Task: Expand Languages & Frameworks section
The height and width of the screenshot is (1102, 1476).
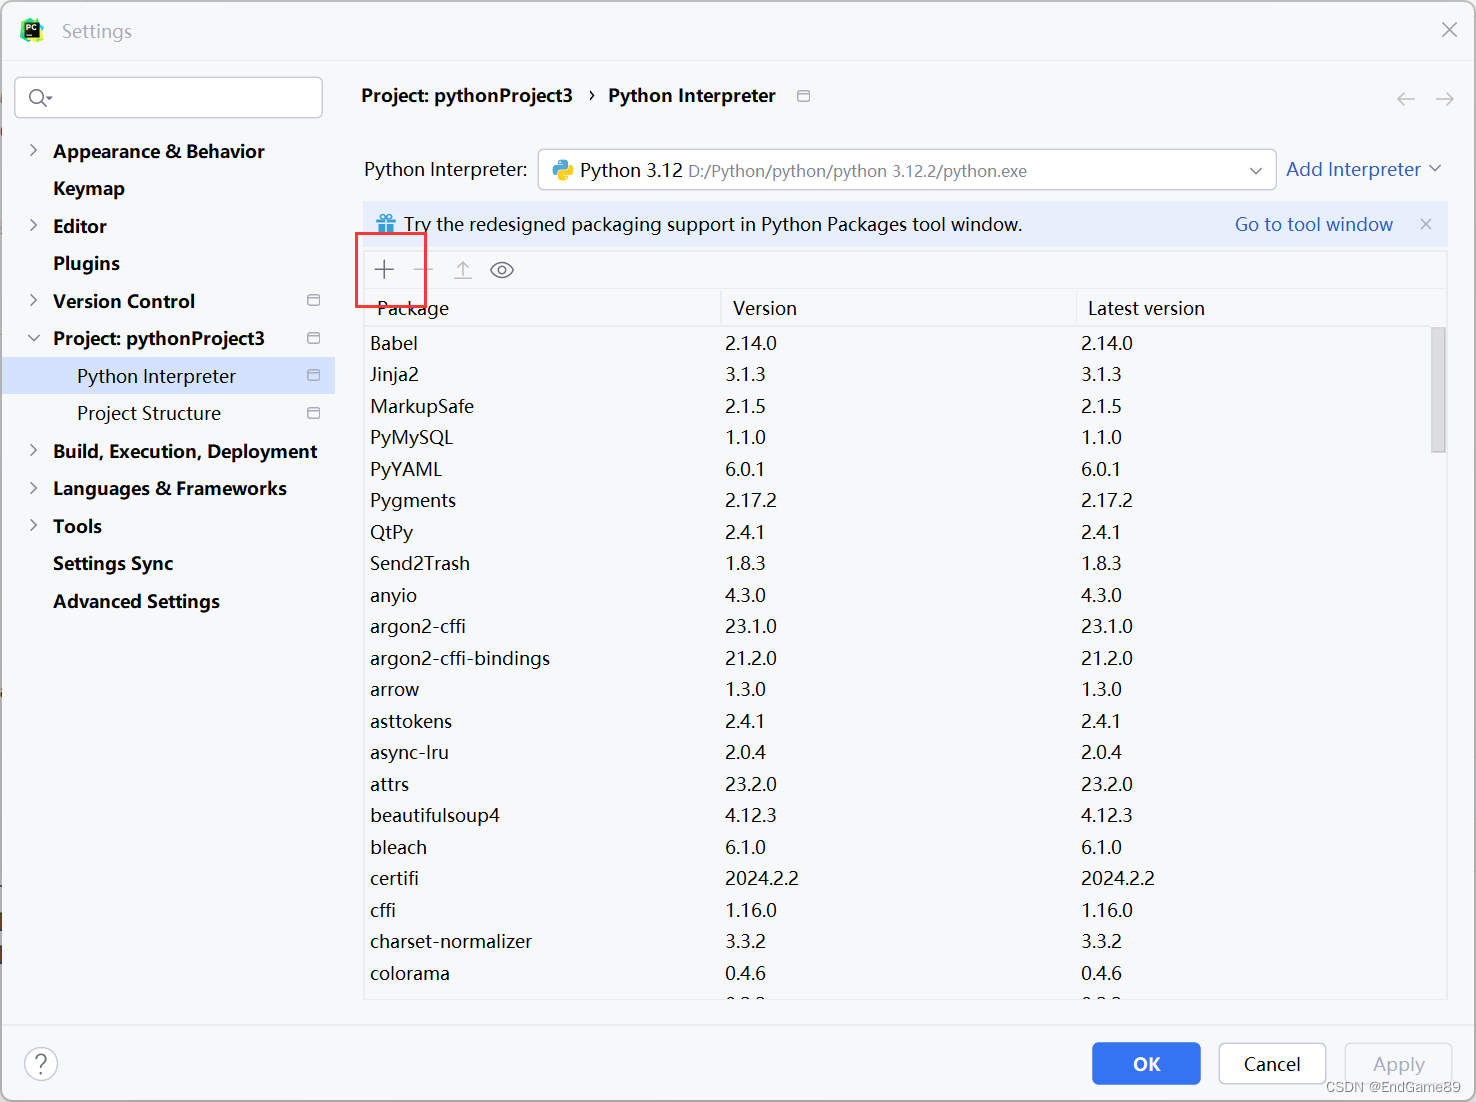Action: [33, 488]
